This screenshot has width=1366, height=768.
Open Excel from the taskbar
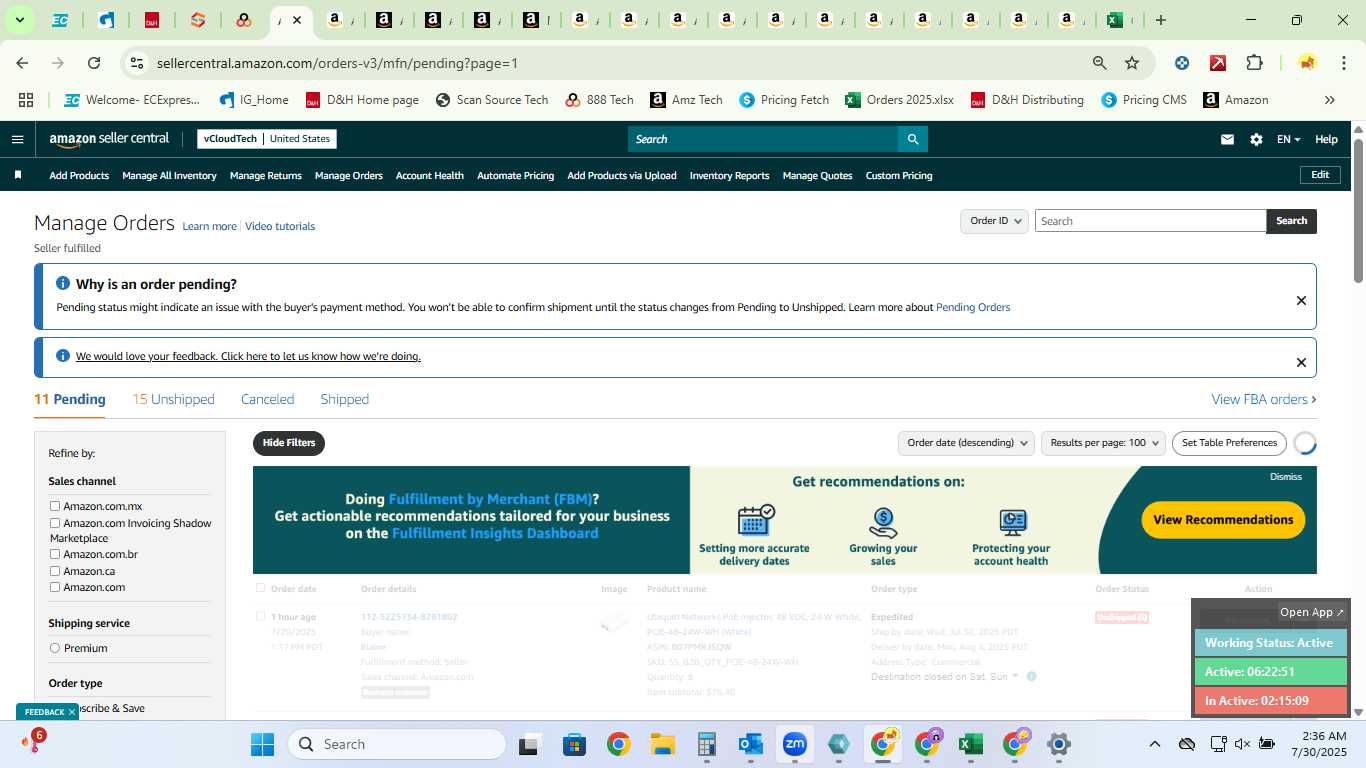[970, 744]
